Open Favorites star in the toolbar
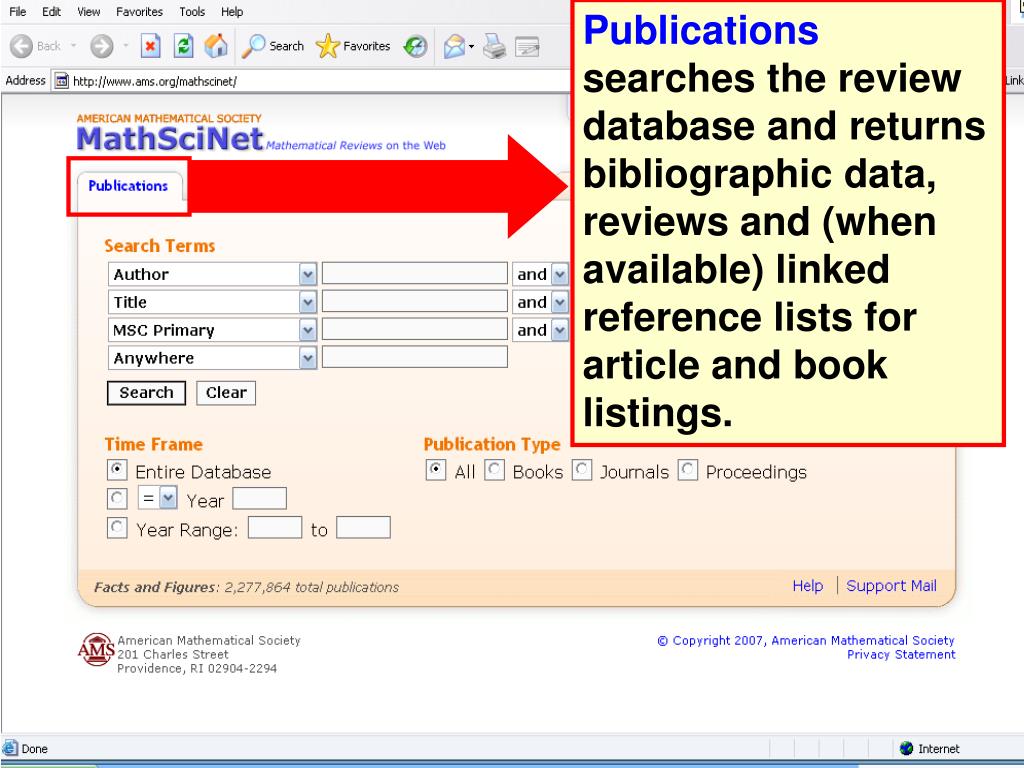1024x768 pixels. click(353, 46)
